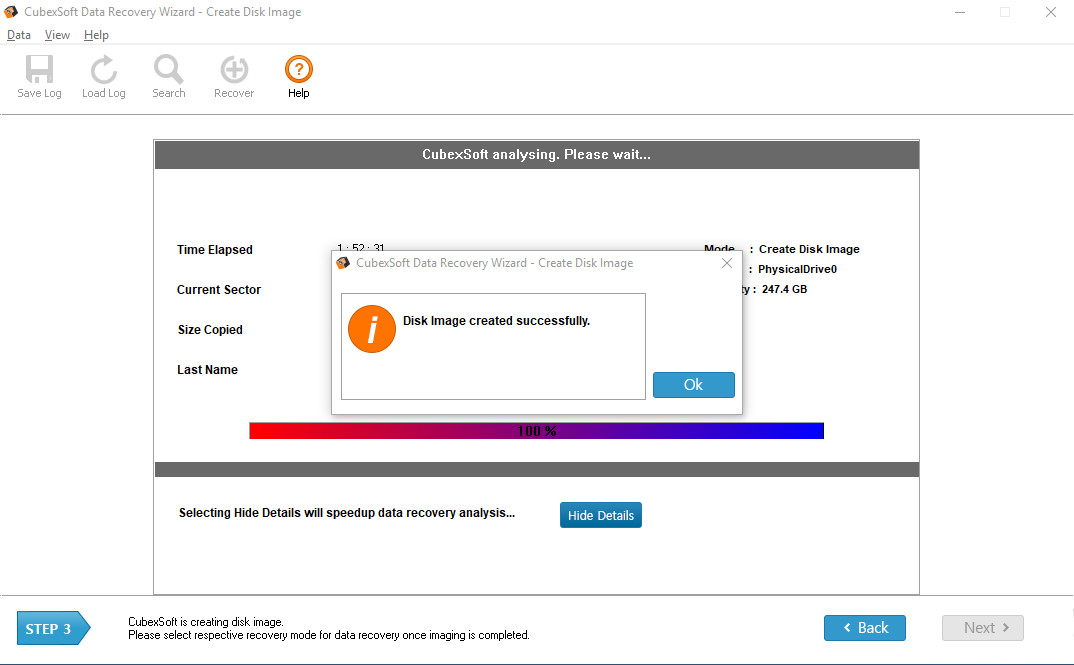Click the CubexSoft app logo in title bar
Viewport: 1074px width, 665px height.
click(x=11, y=12)
